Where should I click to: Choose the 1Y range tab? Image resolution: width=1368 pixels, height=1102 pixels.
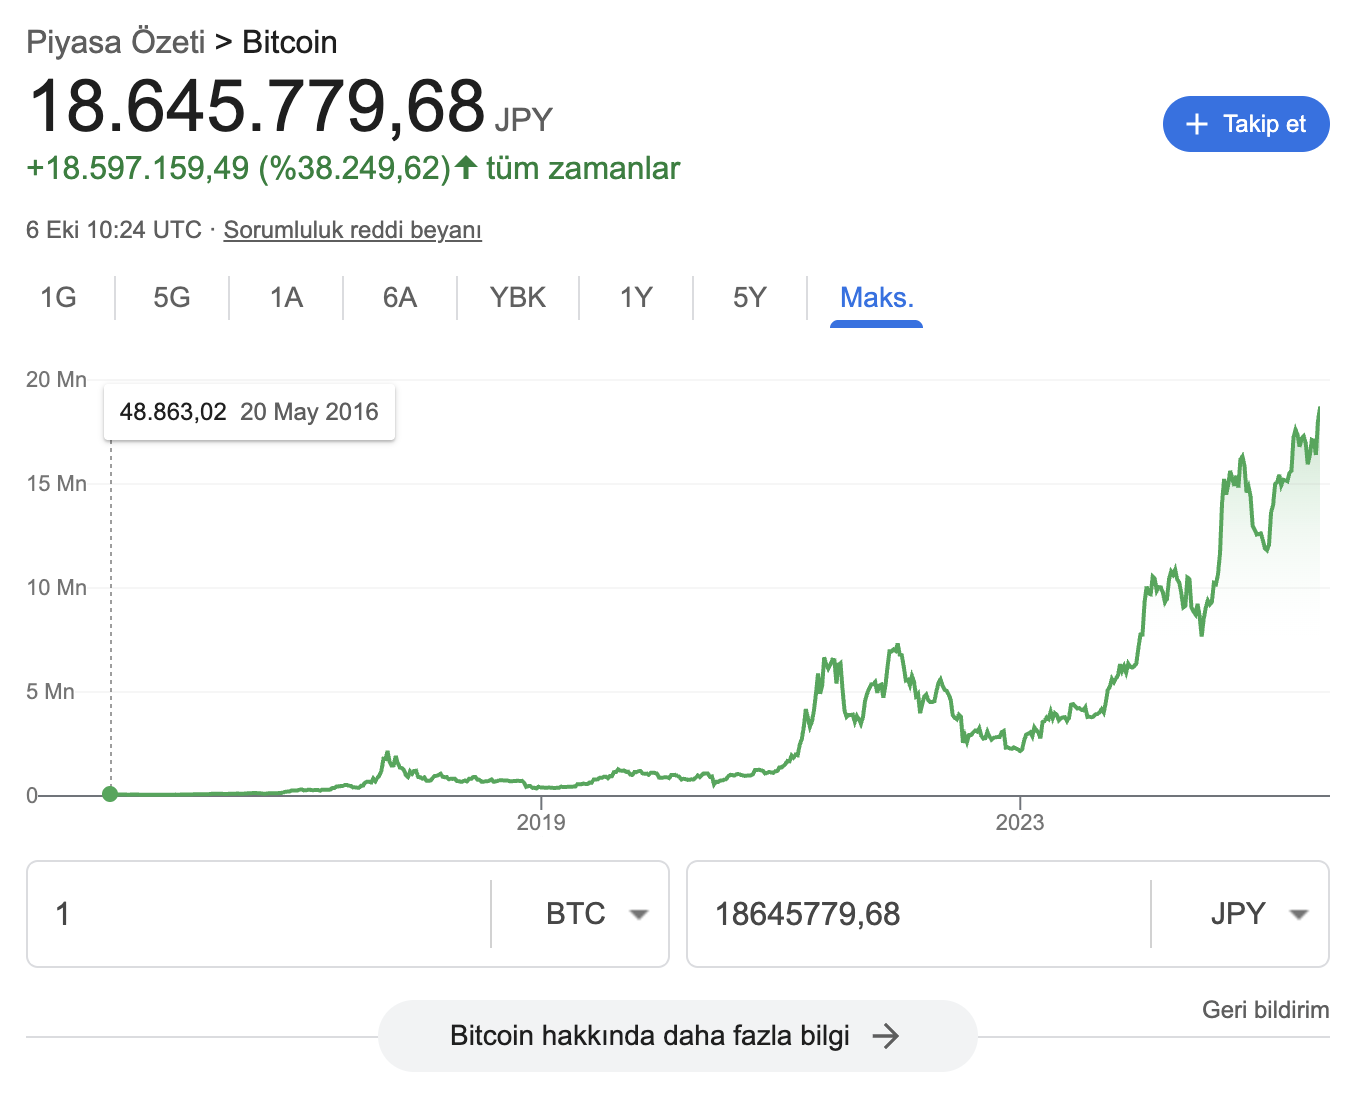pos(636,298)
